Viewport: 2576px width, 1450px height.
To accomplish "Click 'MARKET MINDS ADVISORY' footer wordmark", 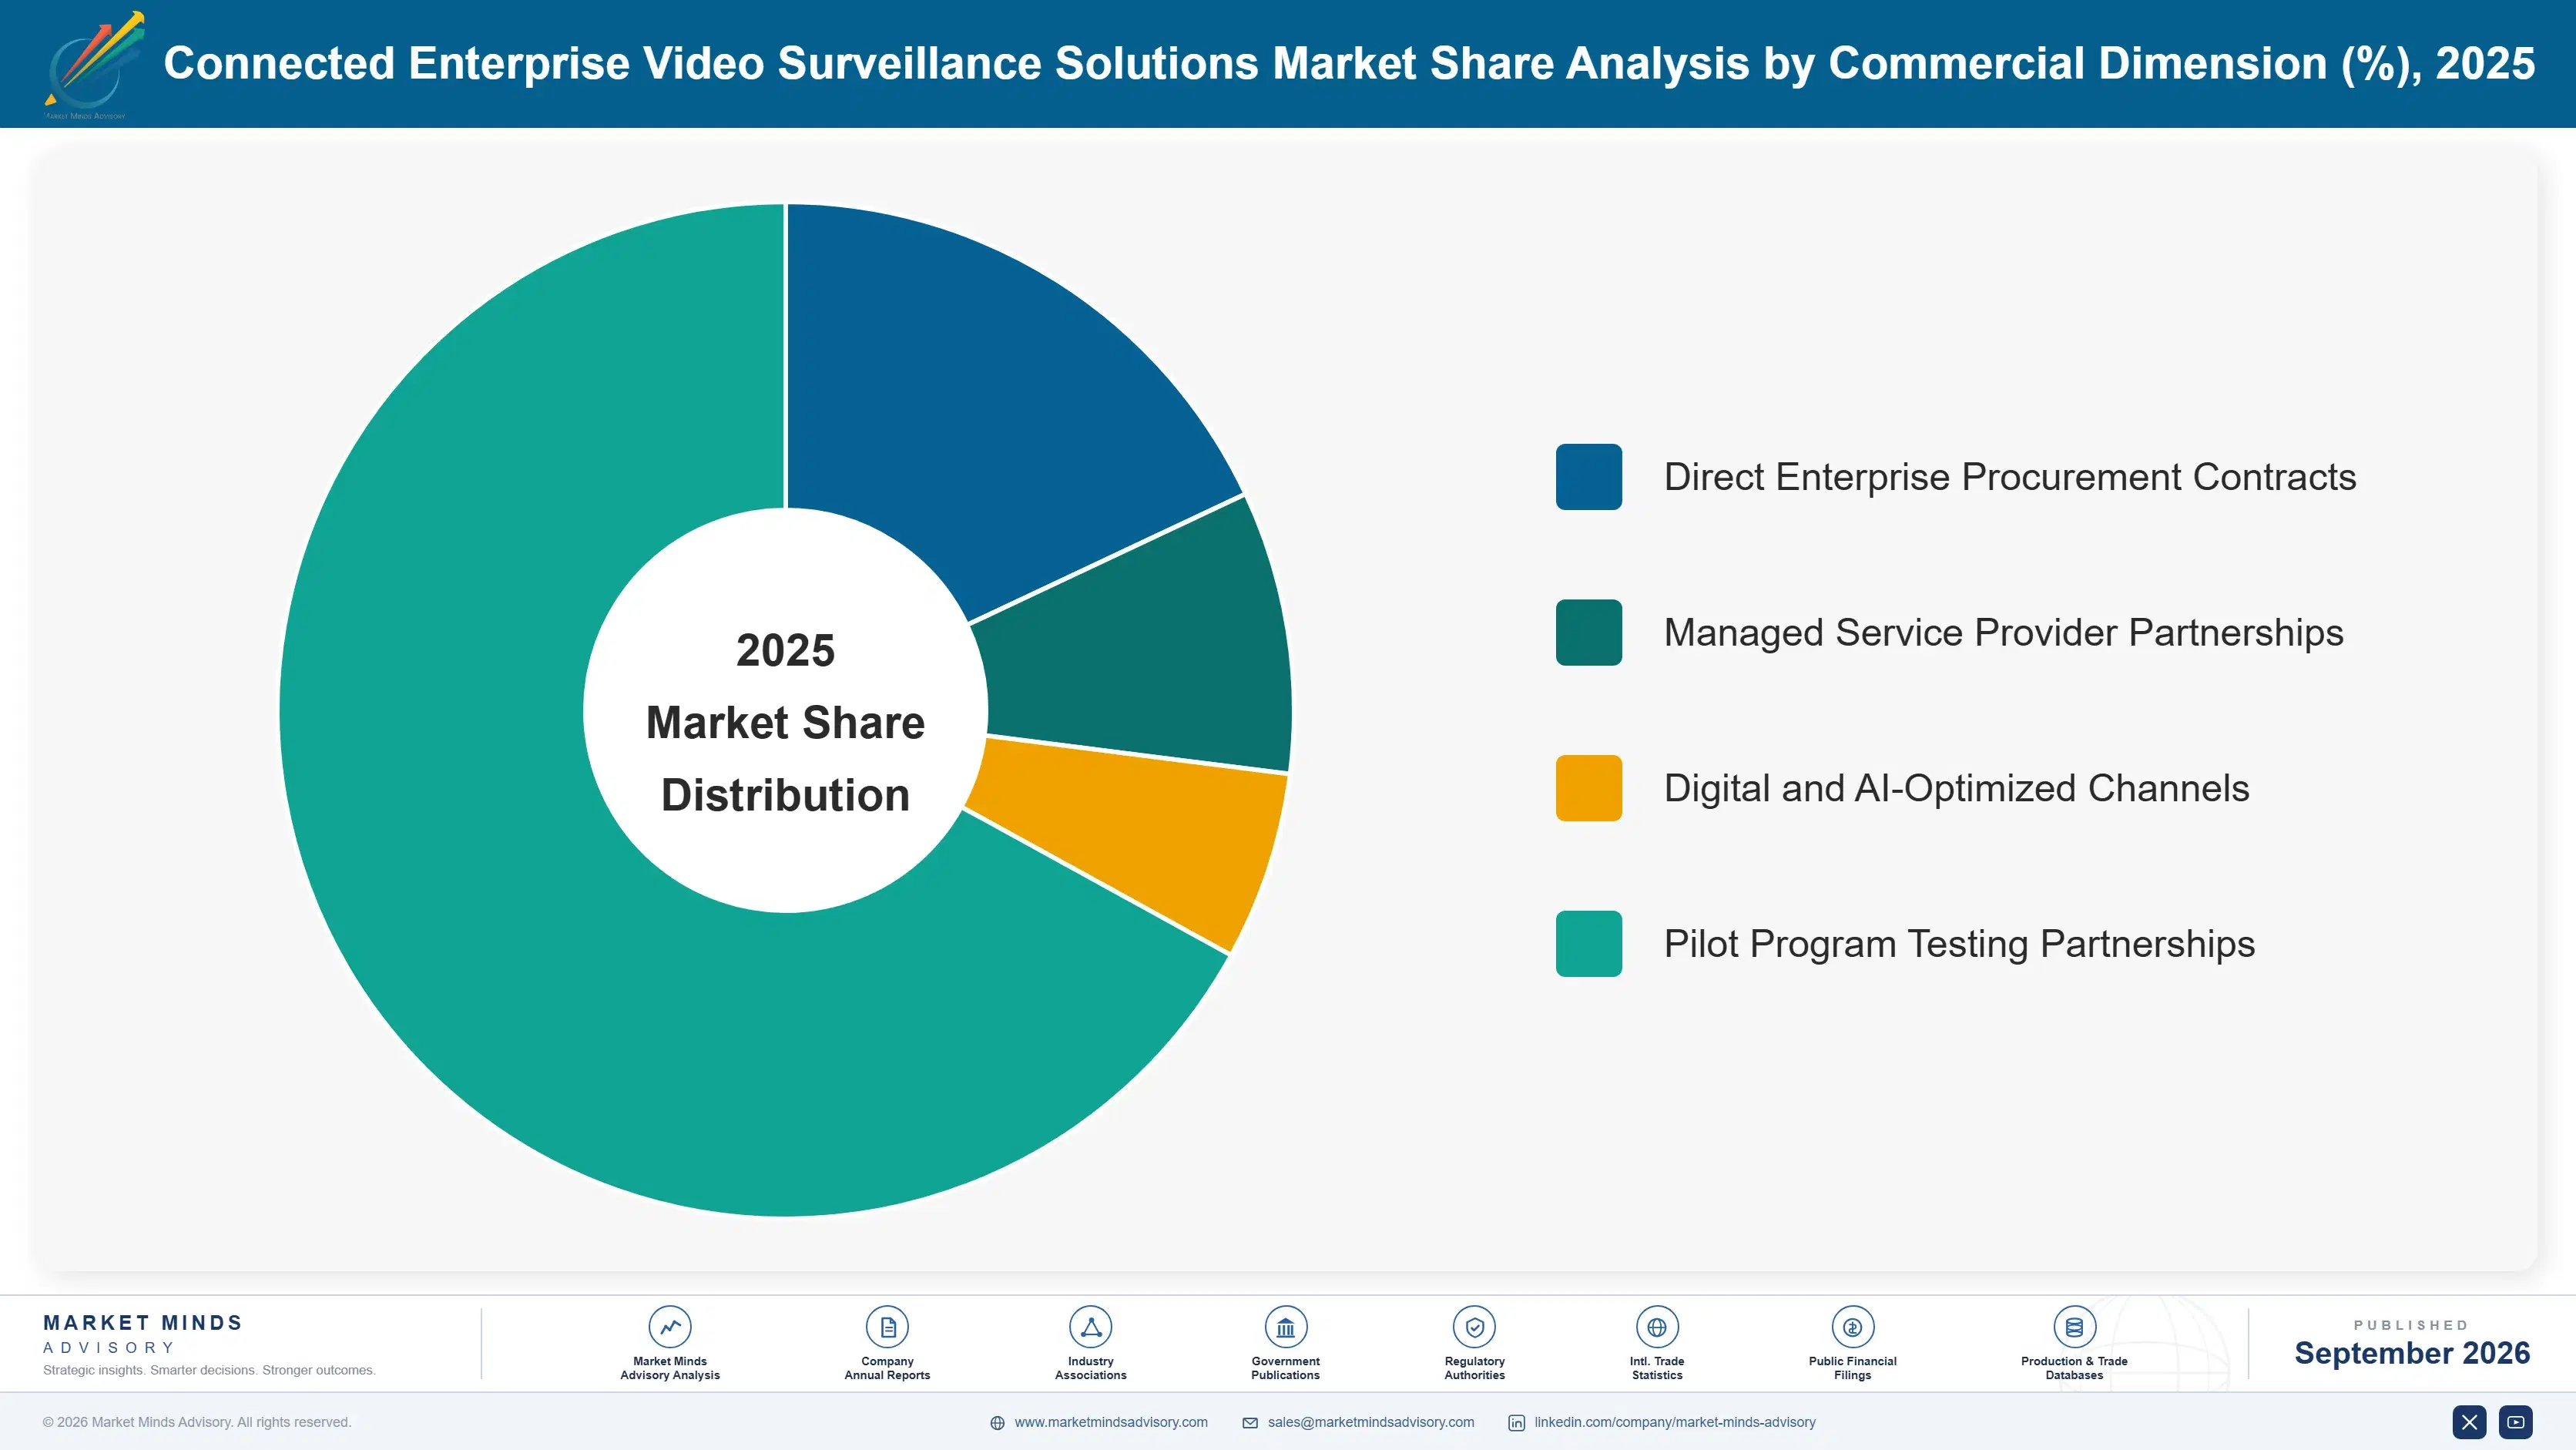I will 143,1334.
